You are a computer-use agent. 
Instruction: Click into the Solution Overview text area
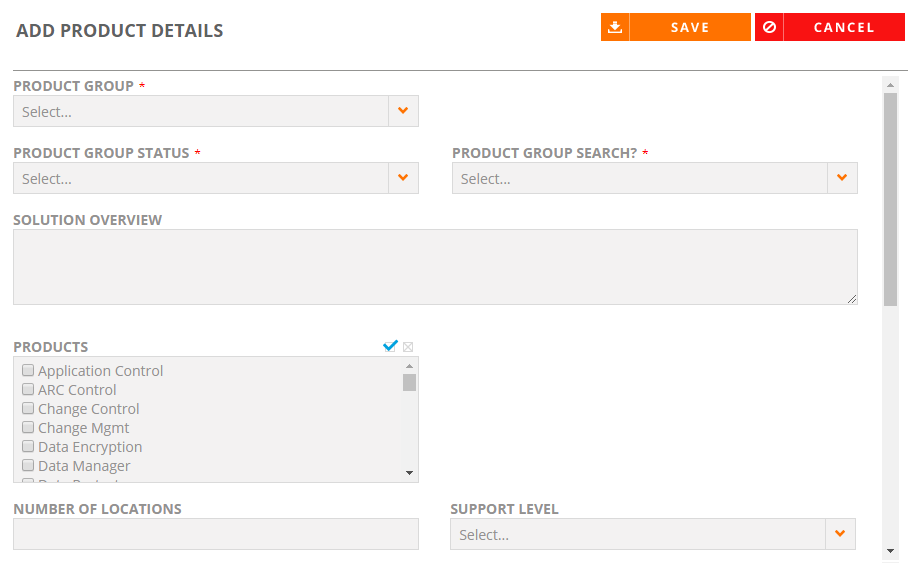pyautogui.click(x=435, y=267)
